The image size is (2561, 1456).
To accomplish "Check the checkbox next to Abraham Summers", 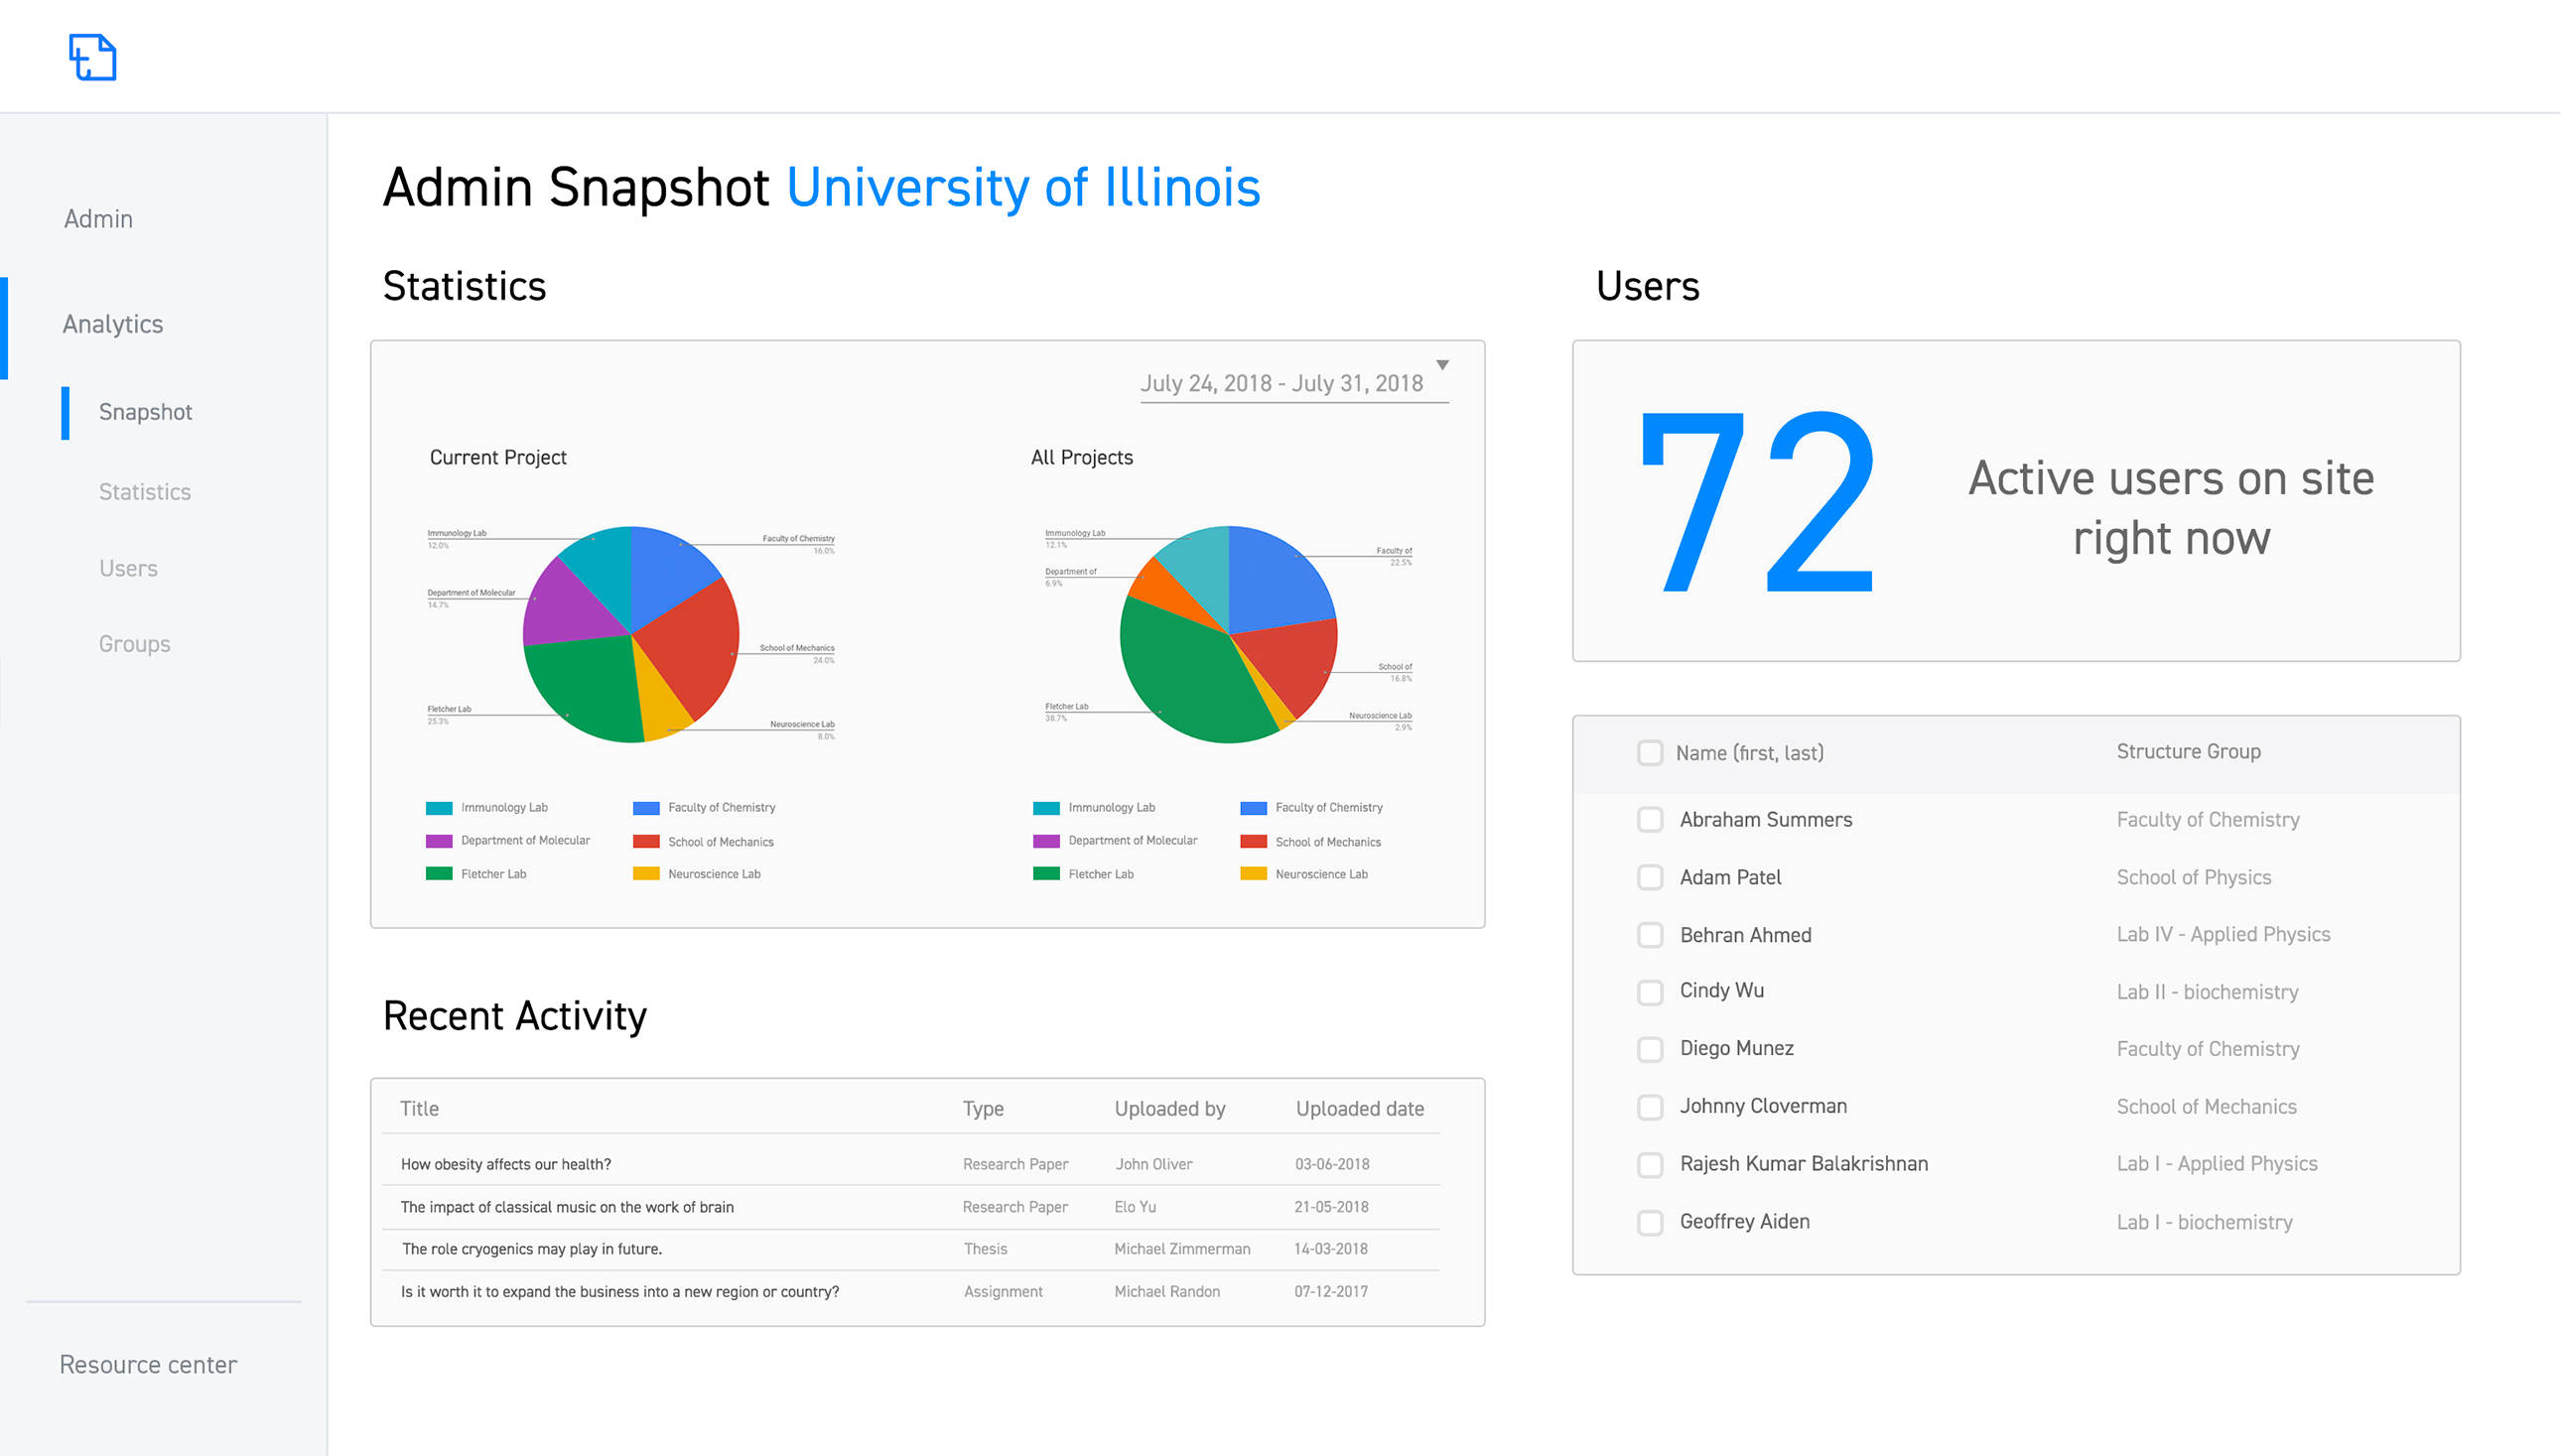I will 1650,819.
